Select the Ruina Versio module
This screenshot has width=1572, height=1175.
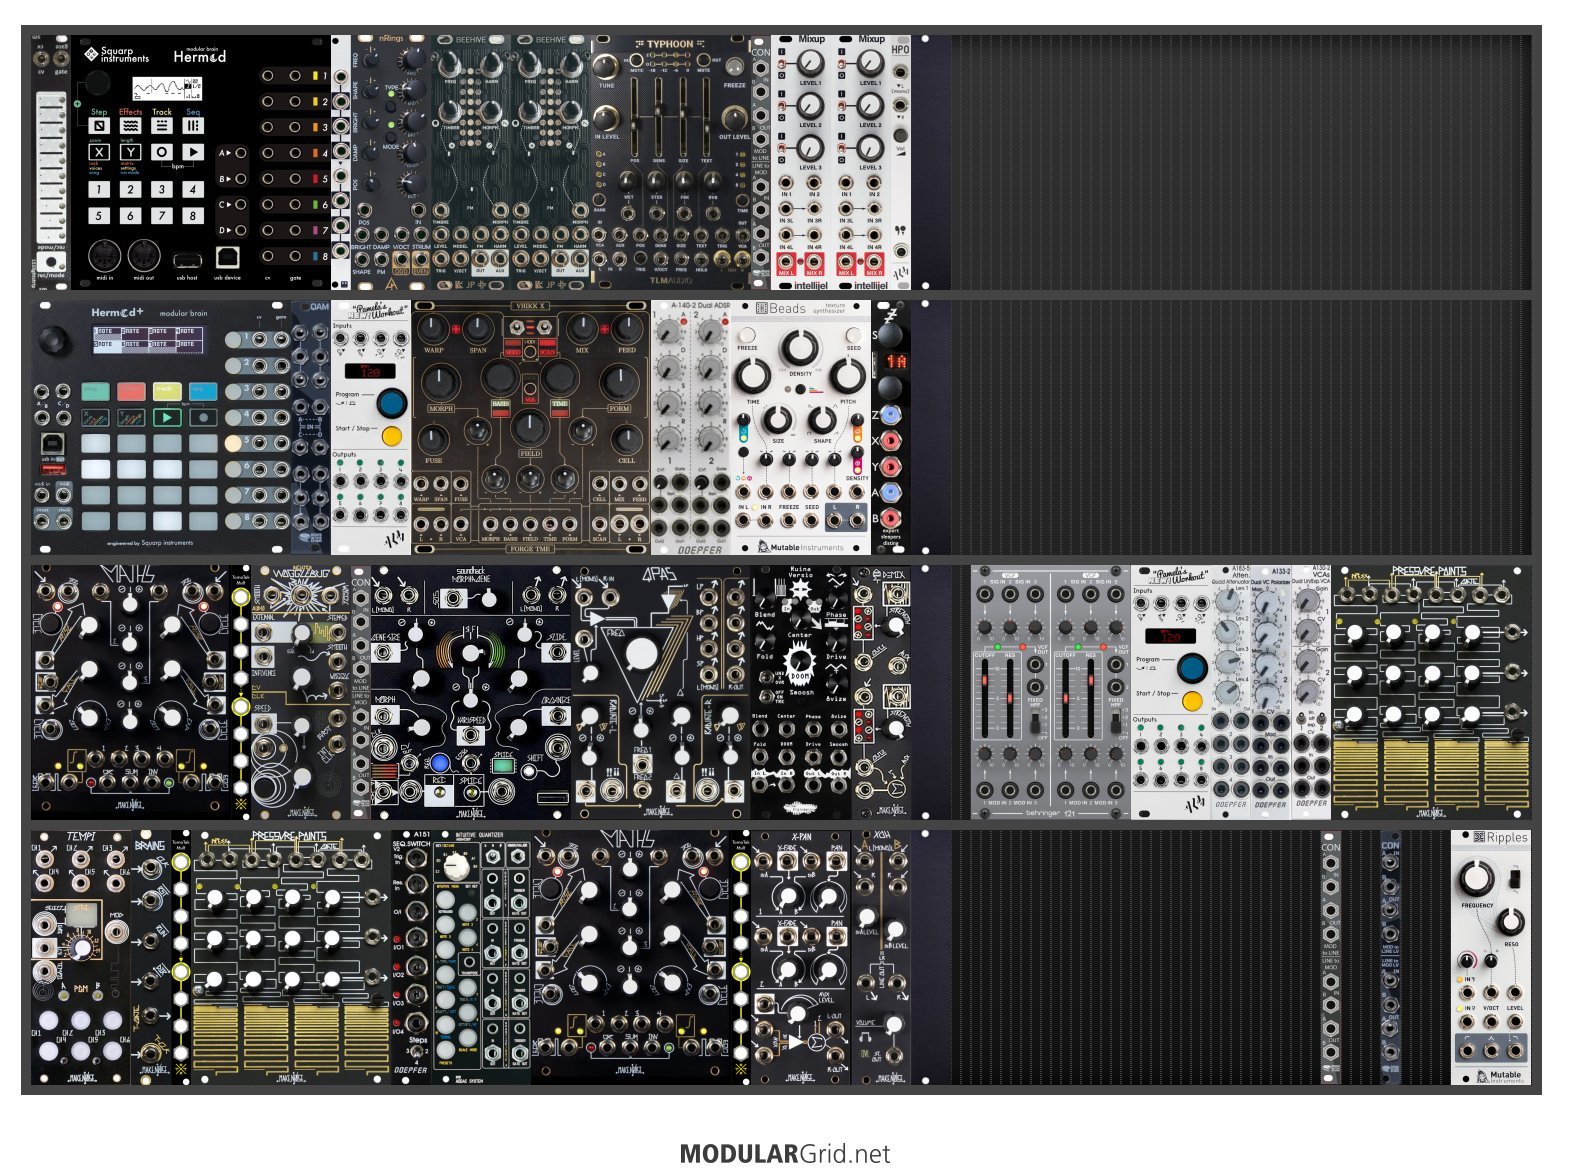click(x=800, y=692)
